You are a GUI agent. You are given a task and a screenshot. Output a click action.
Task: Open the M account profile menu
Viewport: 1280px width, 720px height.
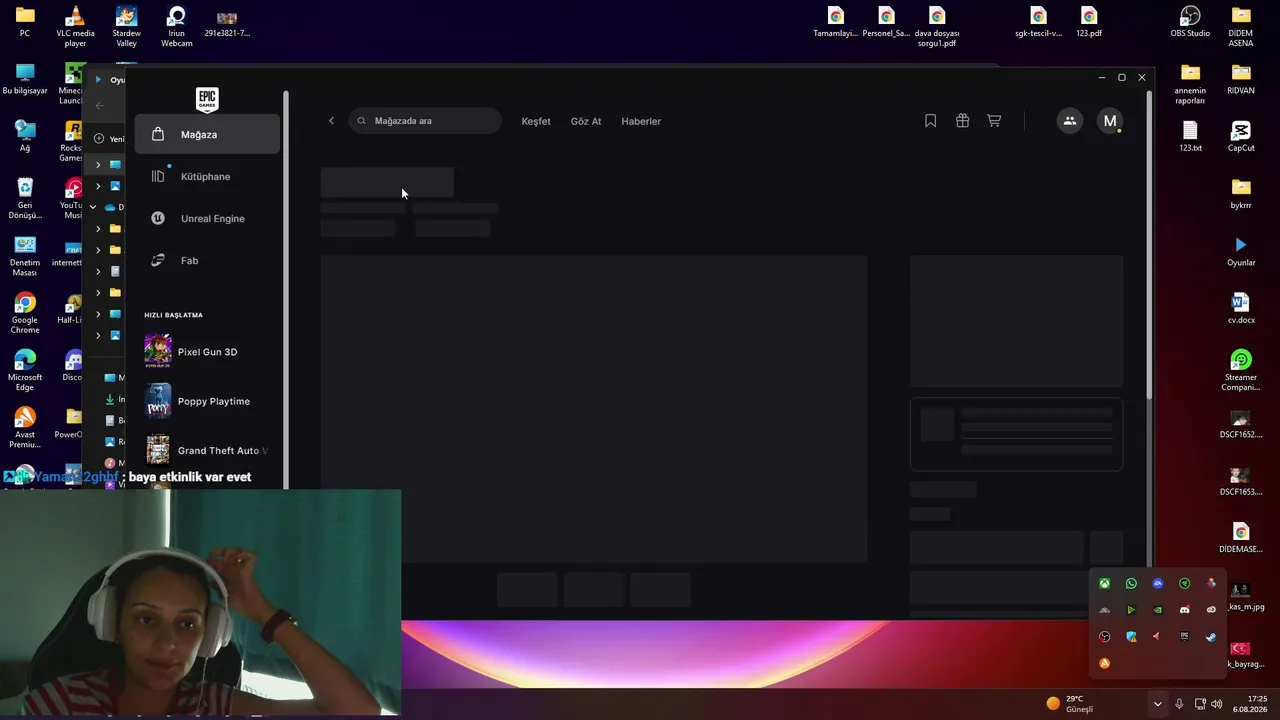[x=1110, y=121]
